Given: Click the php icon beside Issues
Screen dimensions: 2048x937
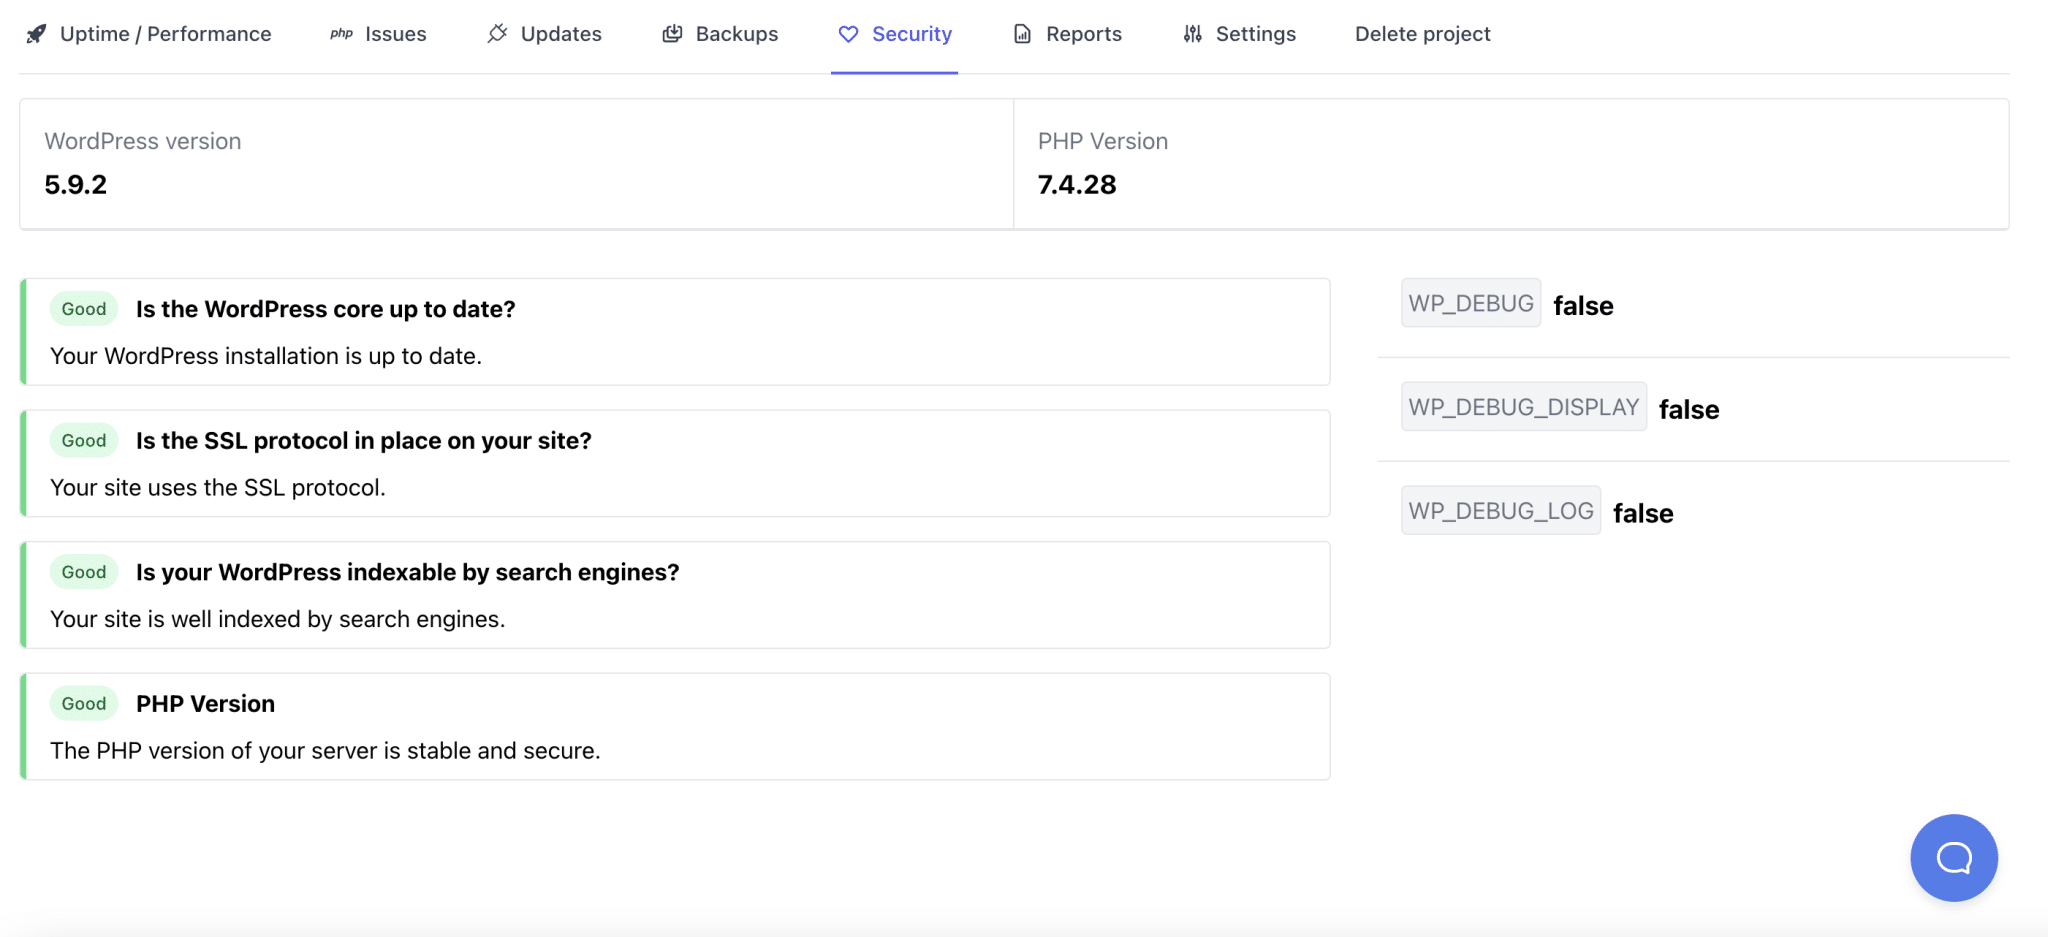Looking at the screenshot, I should click(342, 34).
